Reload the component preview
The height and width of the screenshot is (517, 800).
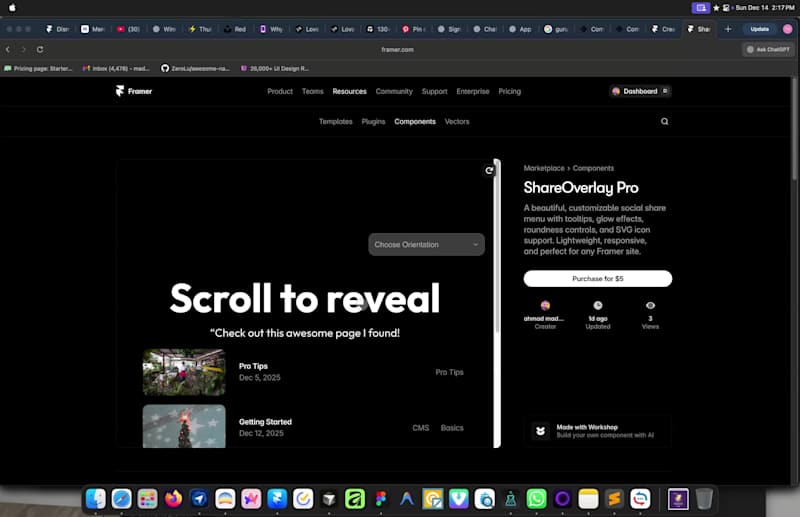pos(489,170)
